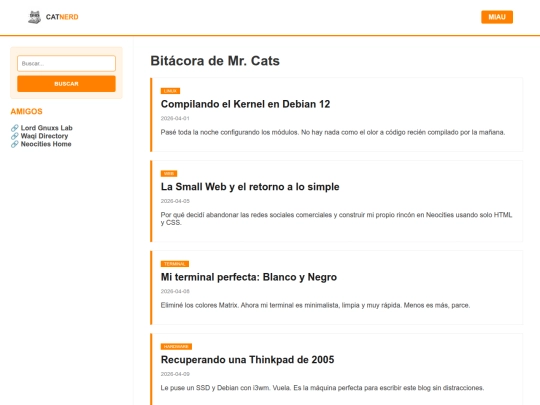Open the CATNERD site title link

point(62,17)
